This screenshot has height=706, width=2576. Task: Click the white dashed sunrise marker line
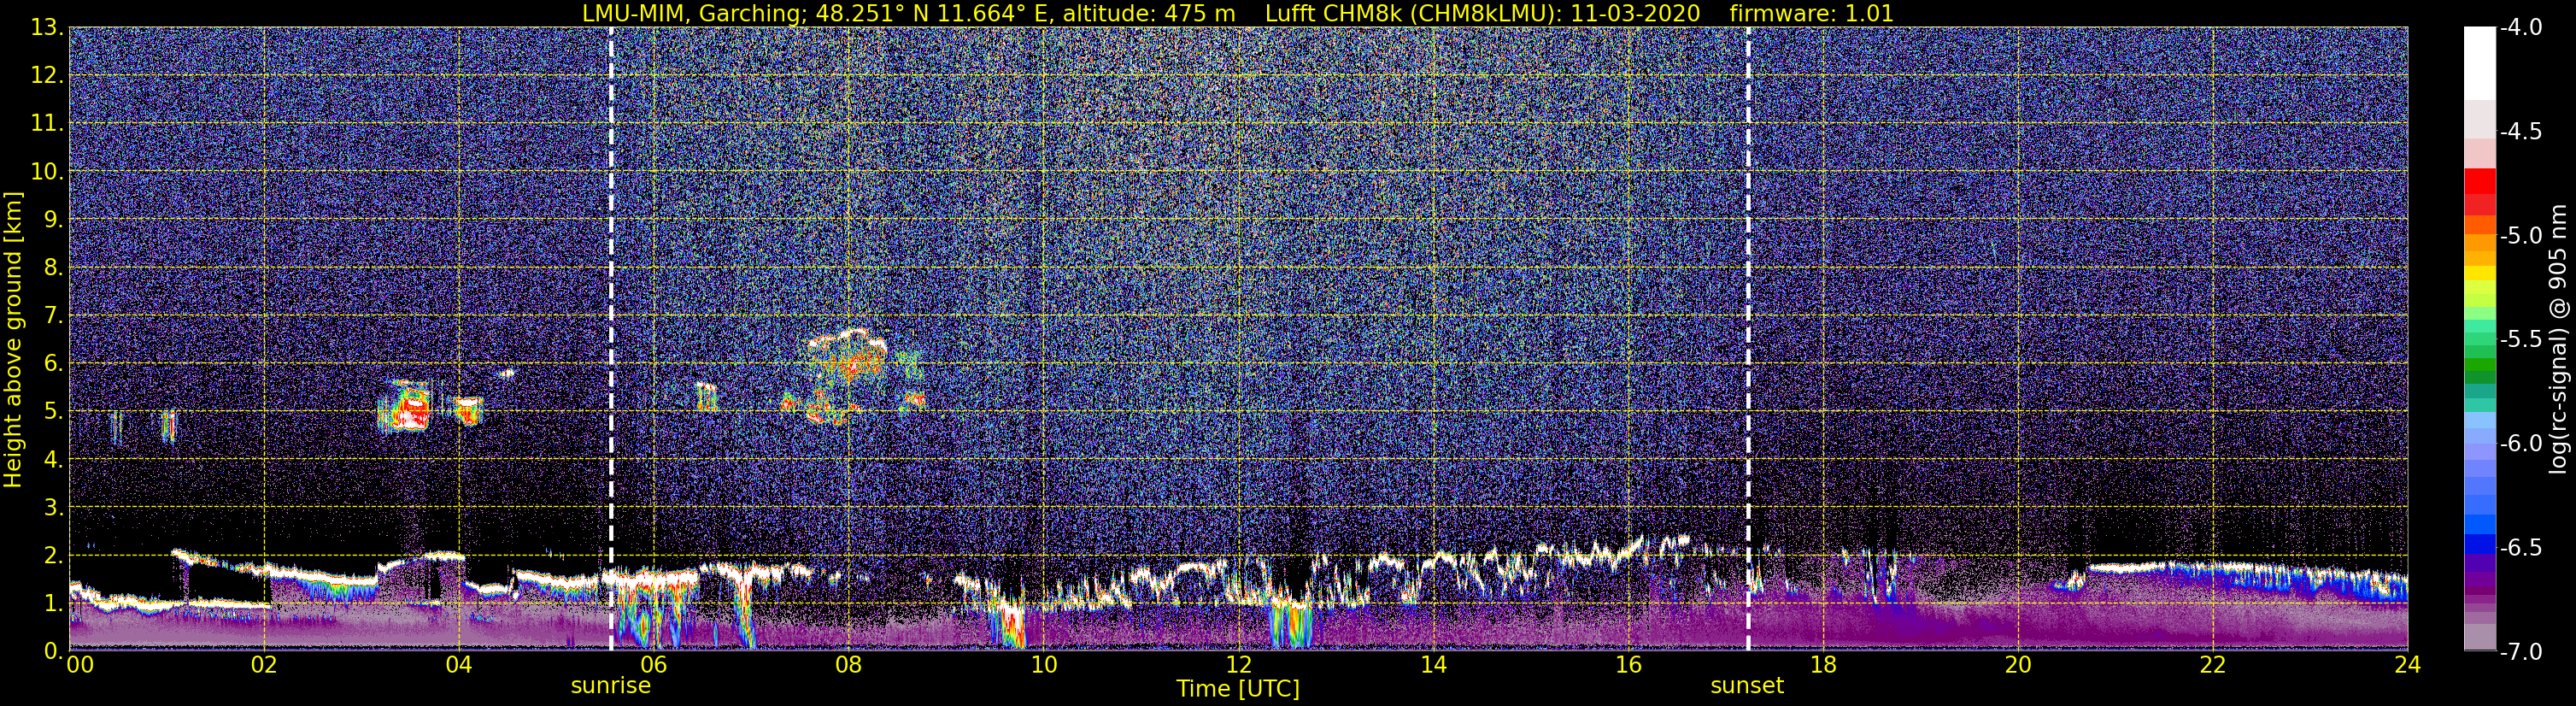point(611,338)
